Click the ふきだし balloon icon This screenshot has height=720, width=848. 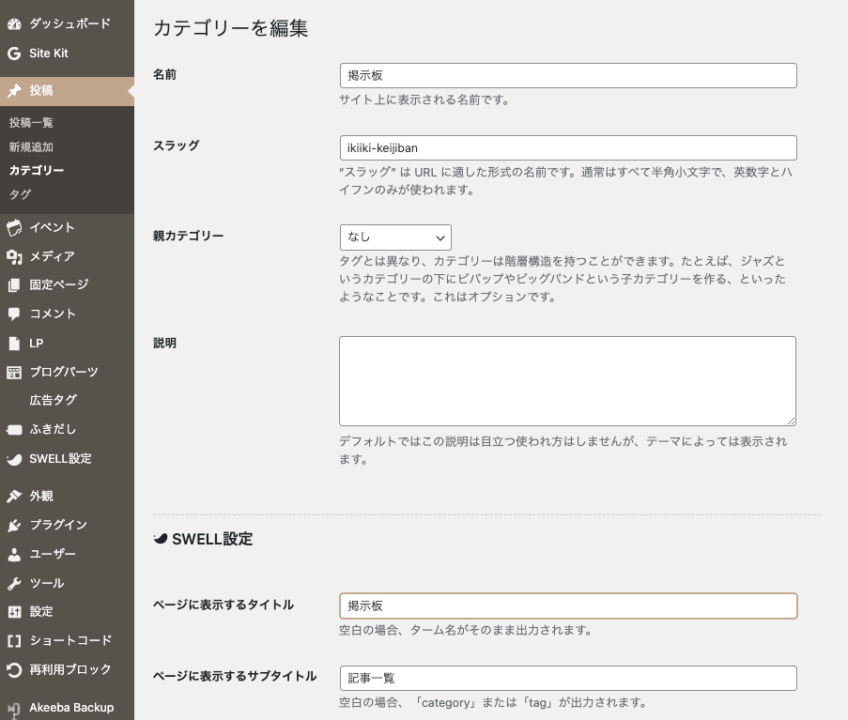14,430
